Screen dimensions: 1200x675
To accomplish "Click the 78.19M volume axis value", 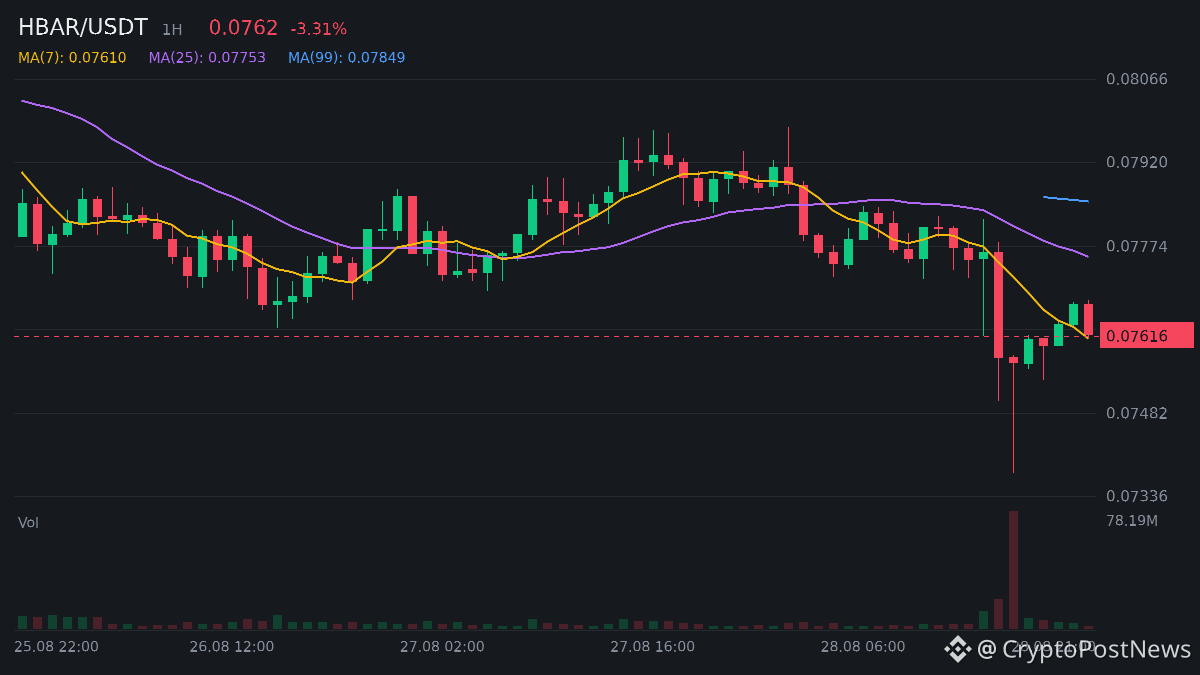I will [1132, 521].
